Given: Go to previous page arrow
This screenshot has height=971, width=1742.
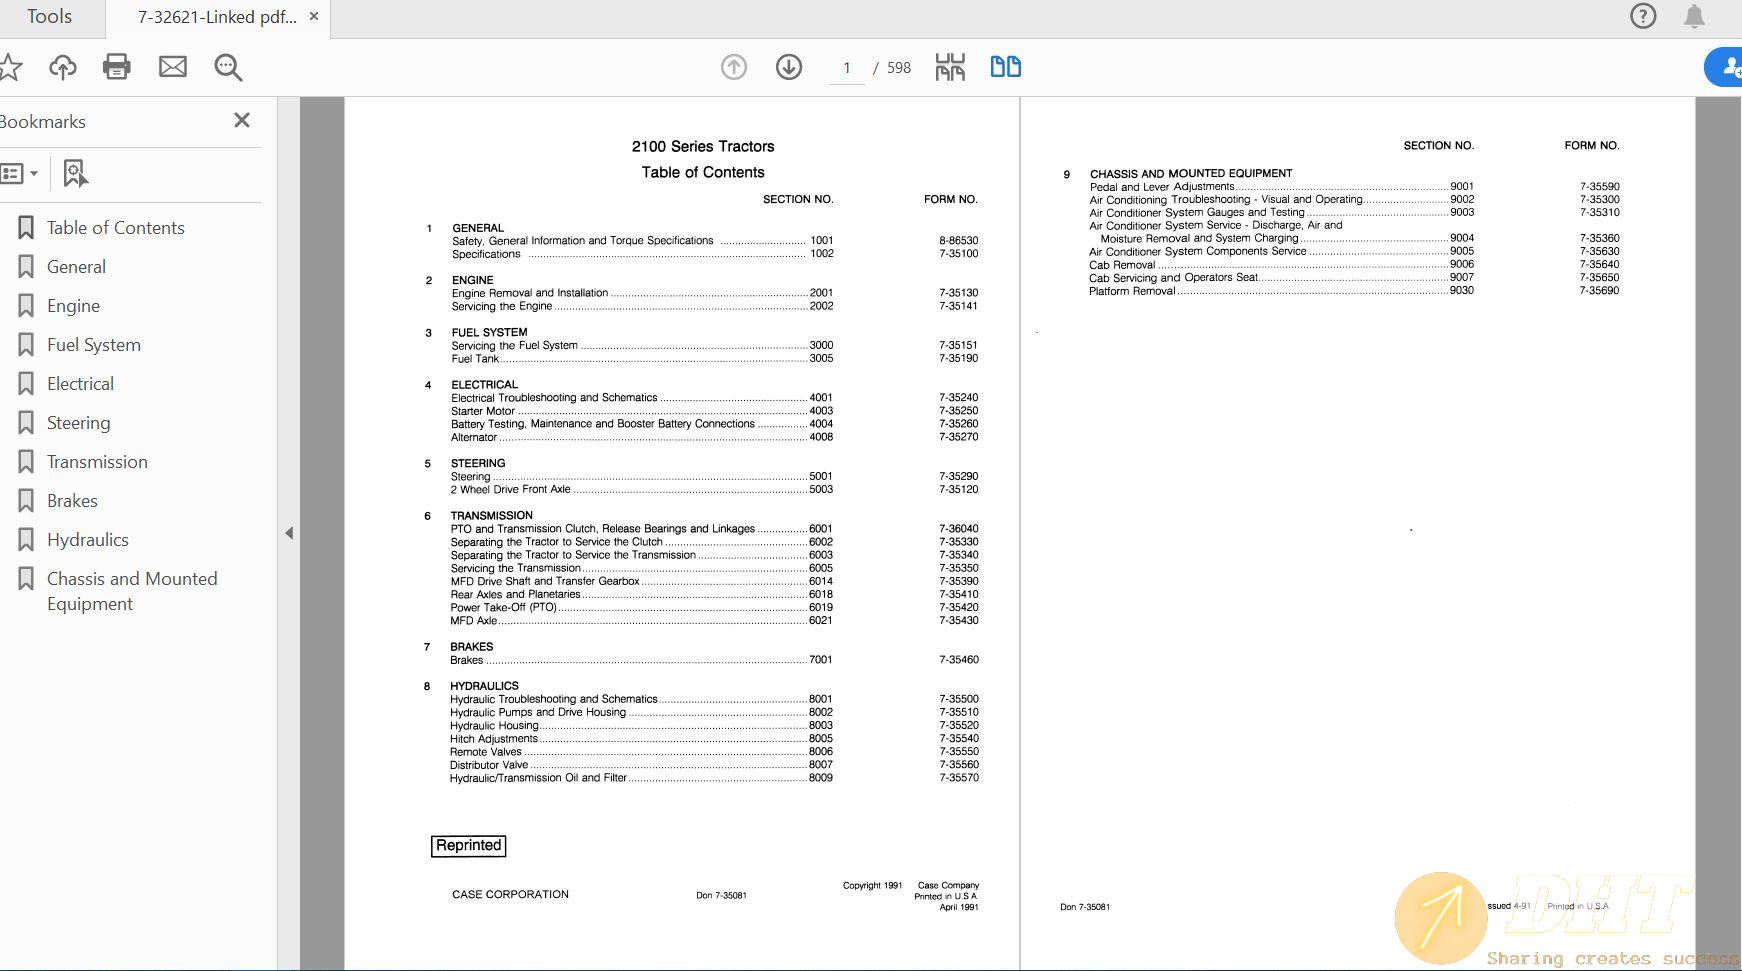Looking at the screenshot, I should [x=734, y=67].
